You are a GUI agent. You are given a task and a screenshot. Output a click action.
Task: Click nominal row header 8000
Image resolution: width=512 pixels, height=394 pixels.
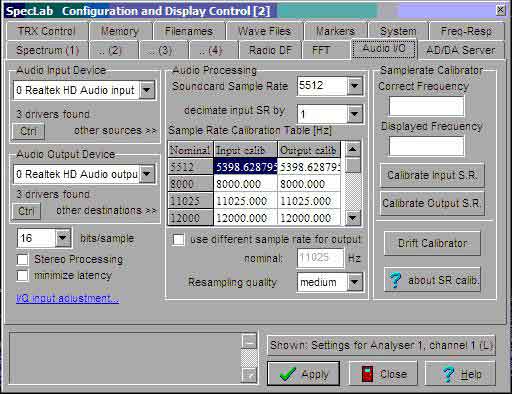190,184
